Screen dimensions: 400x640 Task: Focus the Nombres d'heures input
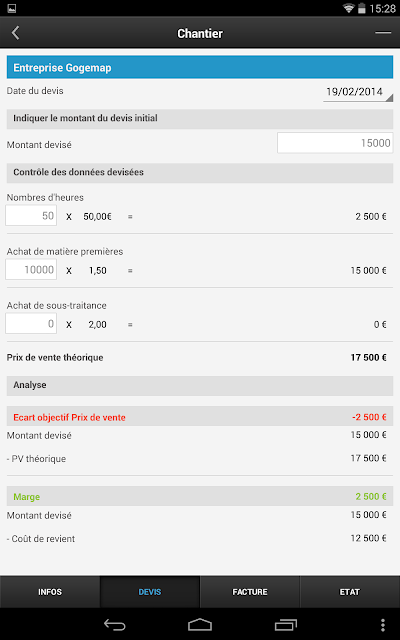point(31,216)
